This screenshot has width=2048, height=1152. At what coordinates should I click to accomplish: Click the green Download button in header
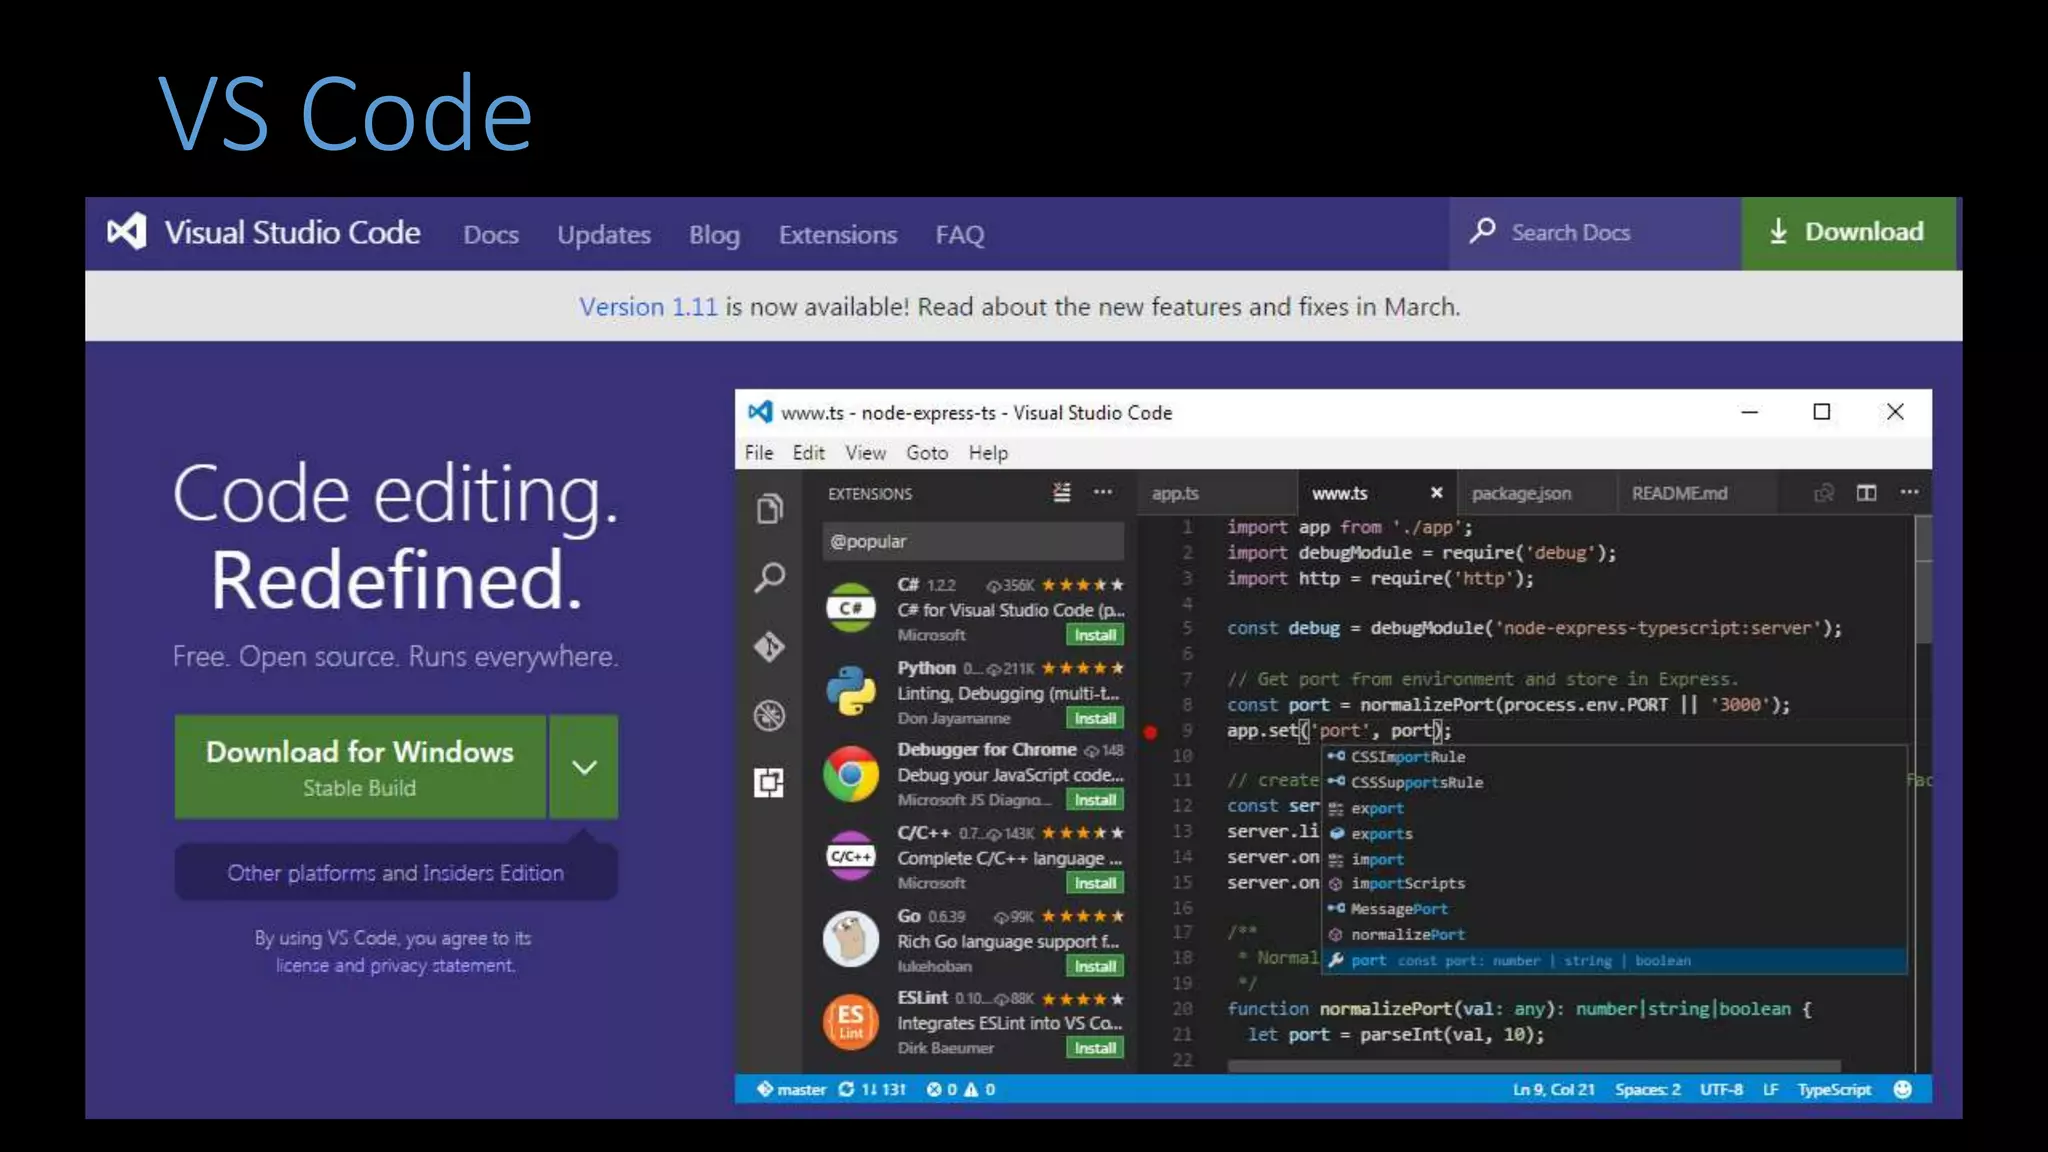click(x=1848, y=232)
